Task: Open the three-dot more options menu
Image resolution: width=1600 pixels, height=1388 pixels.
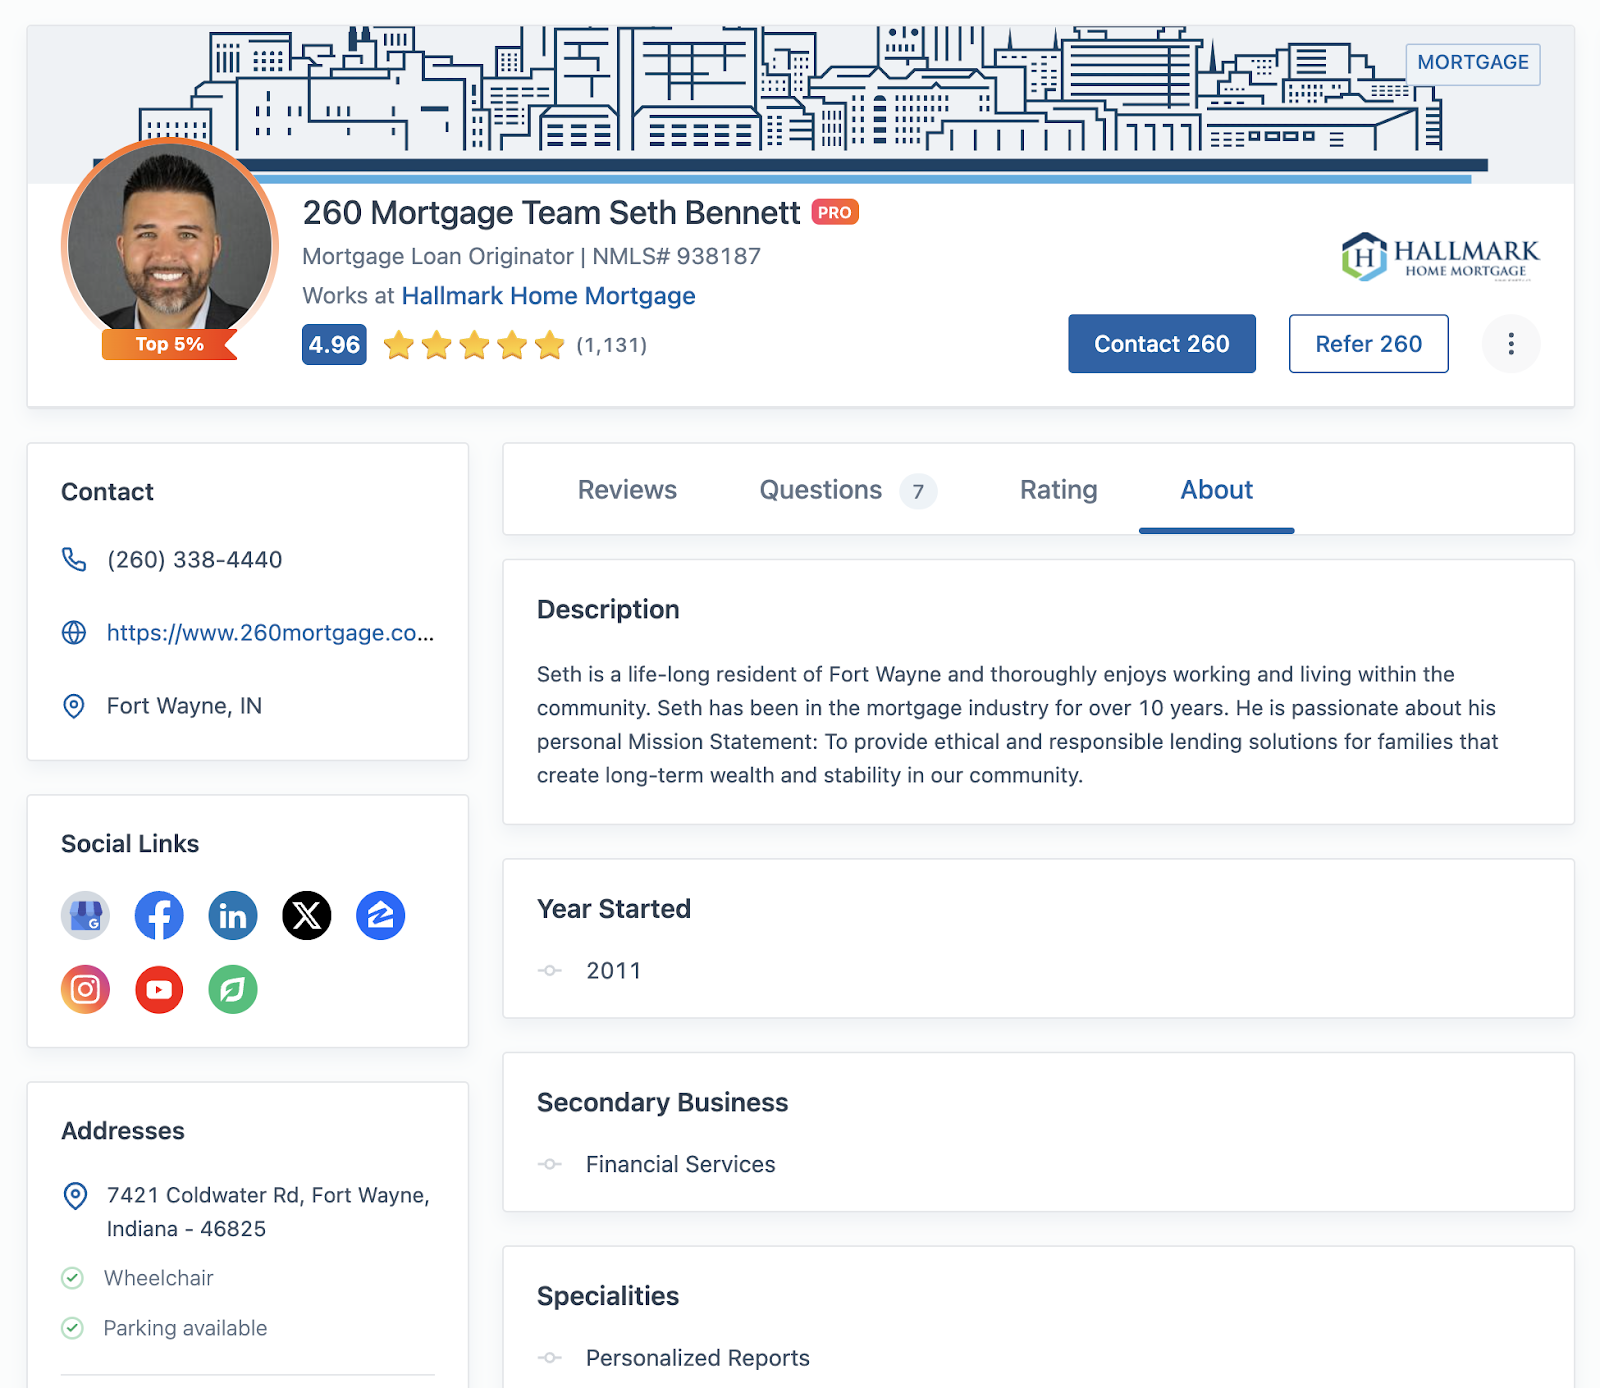Action: tap(1511, 344)
